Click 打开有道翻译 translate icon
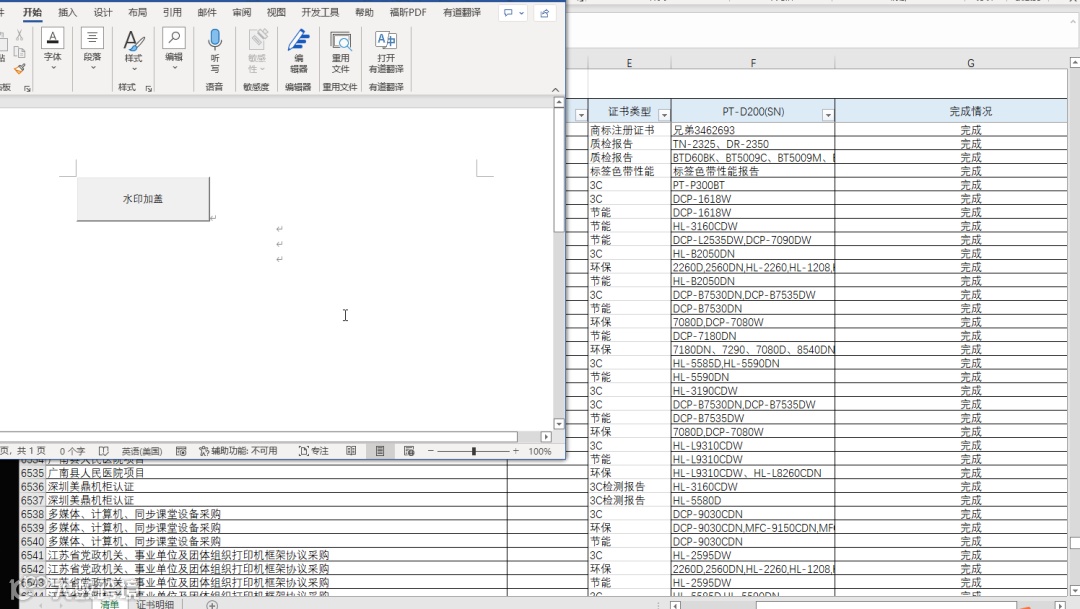 click(386, 50)
